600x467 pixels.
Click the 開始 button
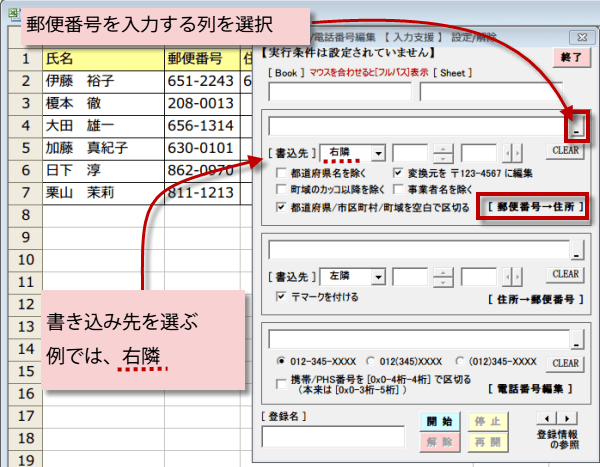440,421
